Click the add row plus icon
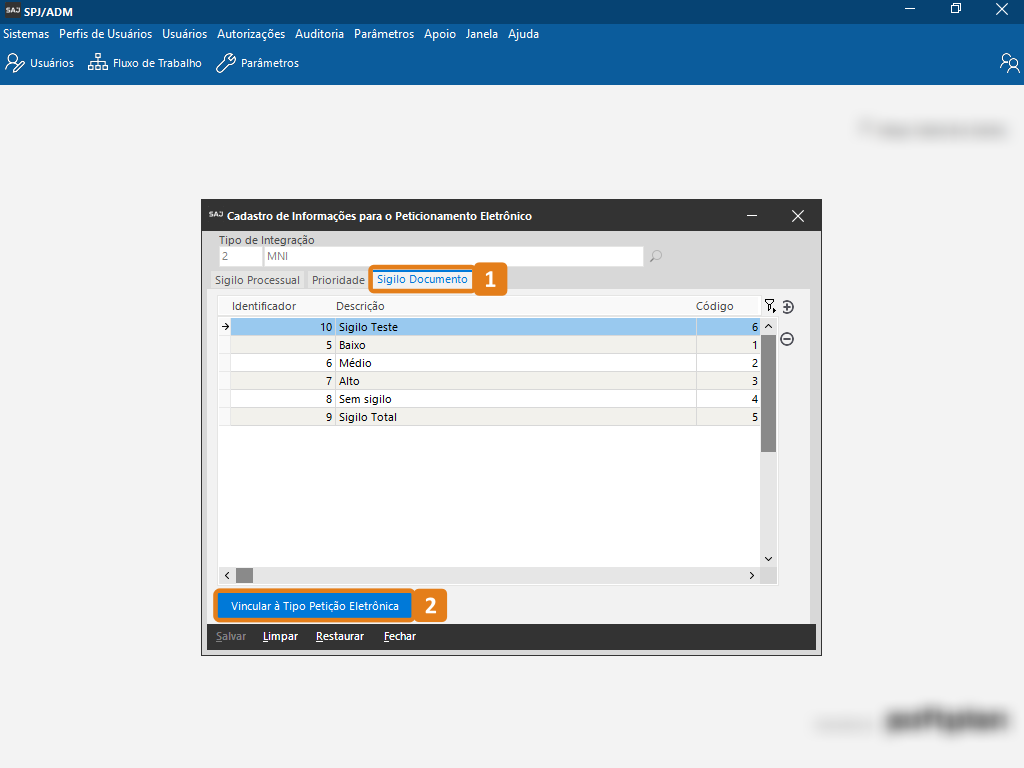1024x768 pixels. 788,307
